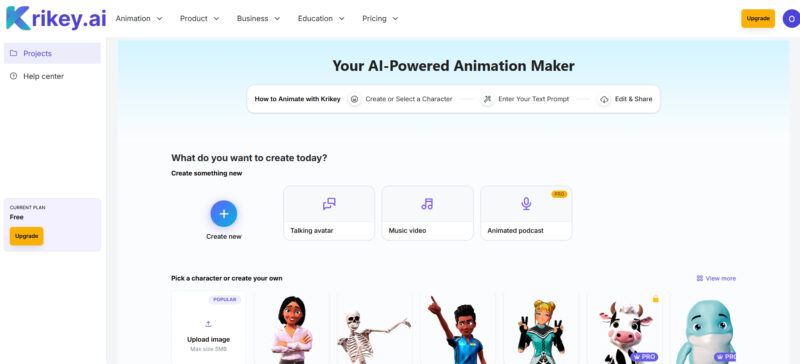Click the Enter Your Text Prompt step icon
Viewport: 800px width, 364px height.
[488, 99]
